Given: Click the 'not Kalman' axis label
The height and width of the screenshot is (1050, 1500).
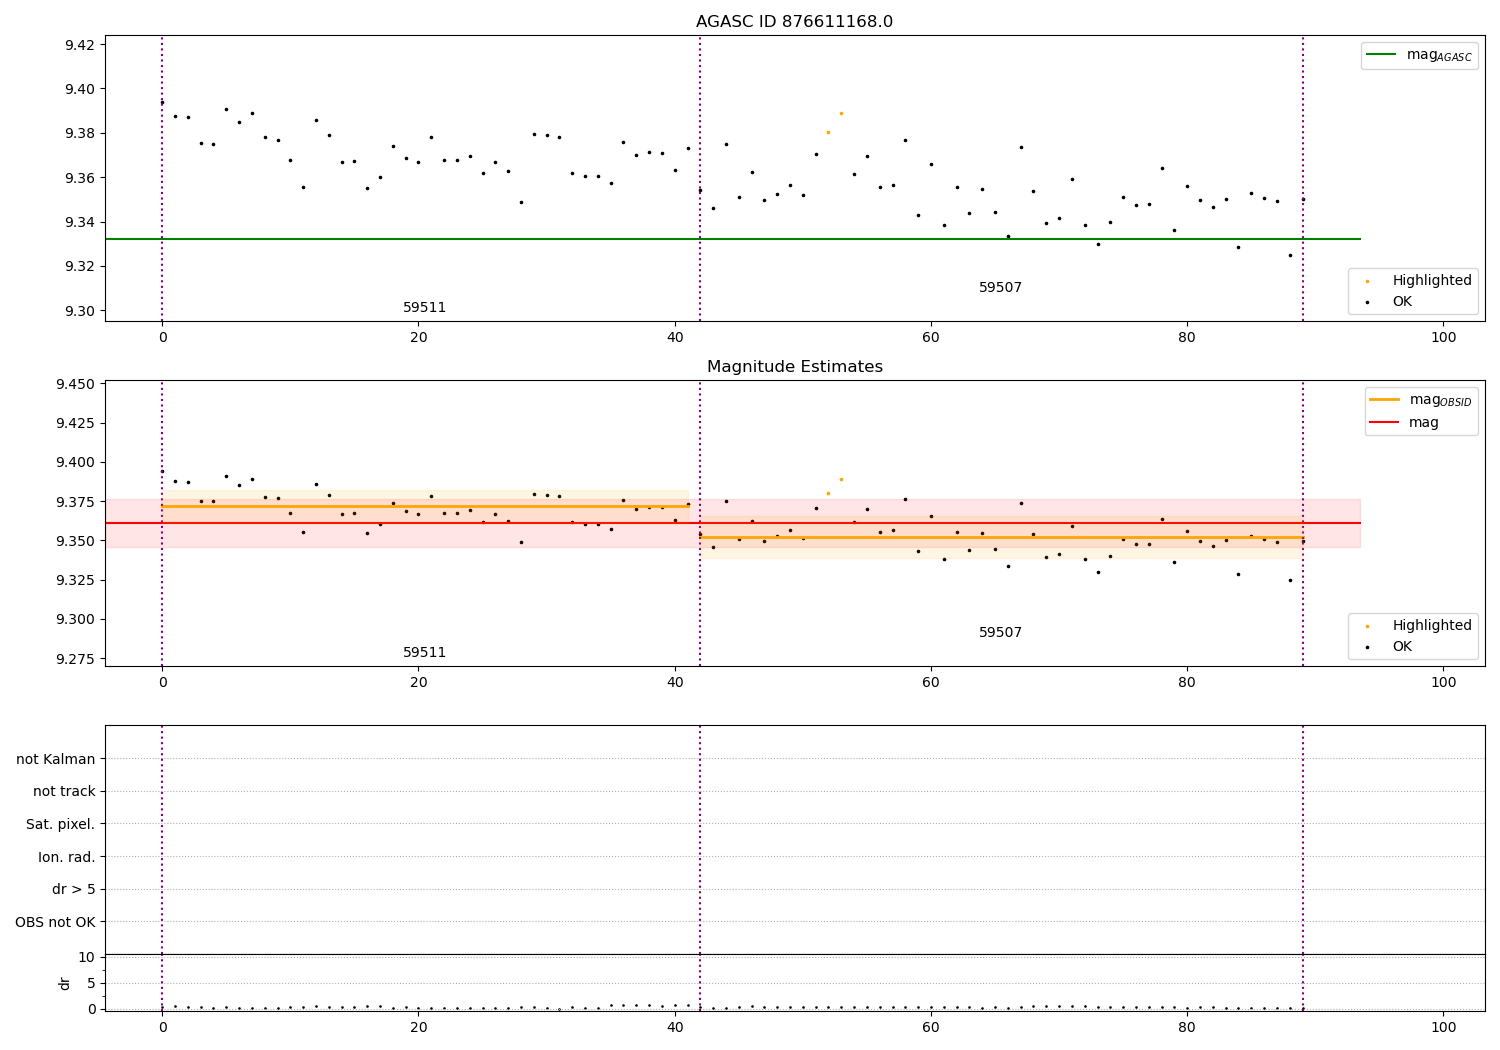Looking at the screenshot, I should click(56, 759).
